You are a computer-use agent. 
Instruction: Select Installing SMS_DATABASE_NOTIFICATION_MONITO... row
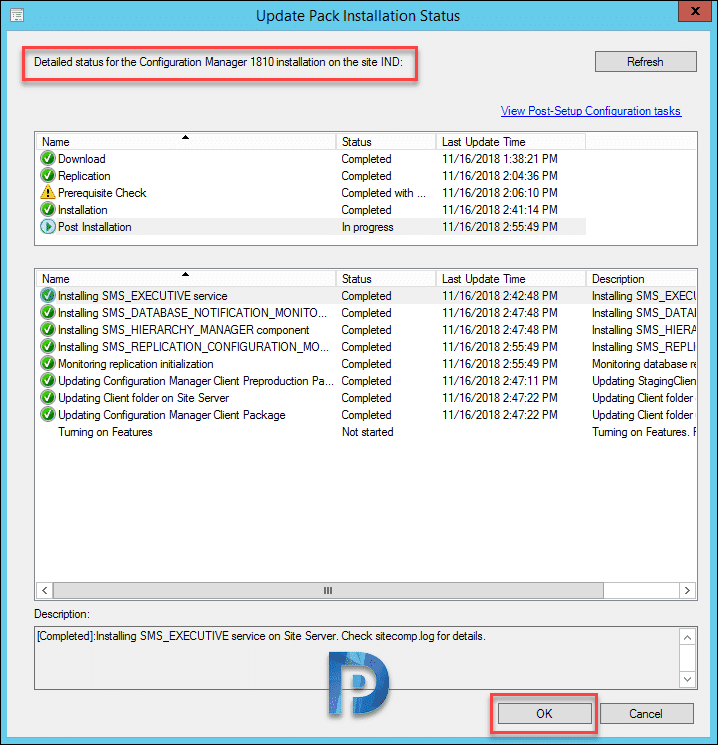(x=366, y=313)
